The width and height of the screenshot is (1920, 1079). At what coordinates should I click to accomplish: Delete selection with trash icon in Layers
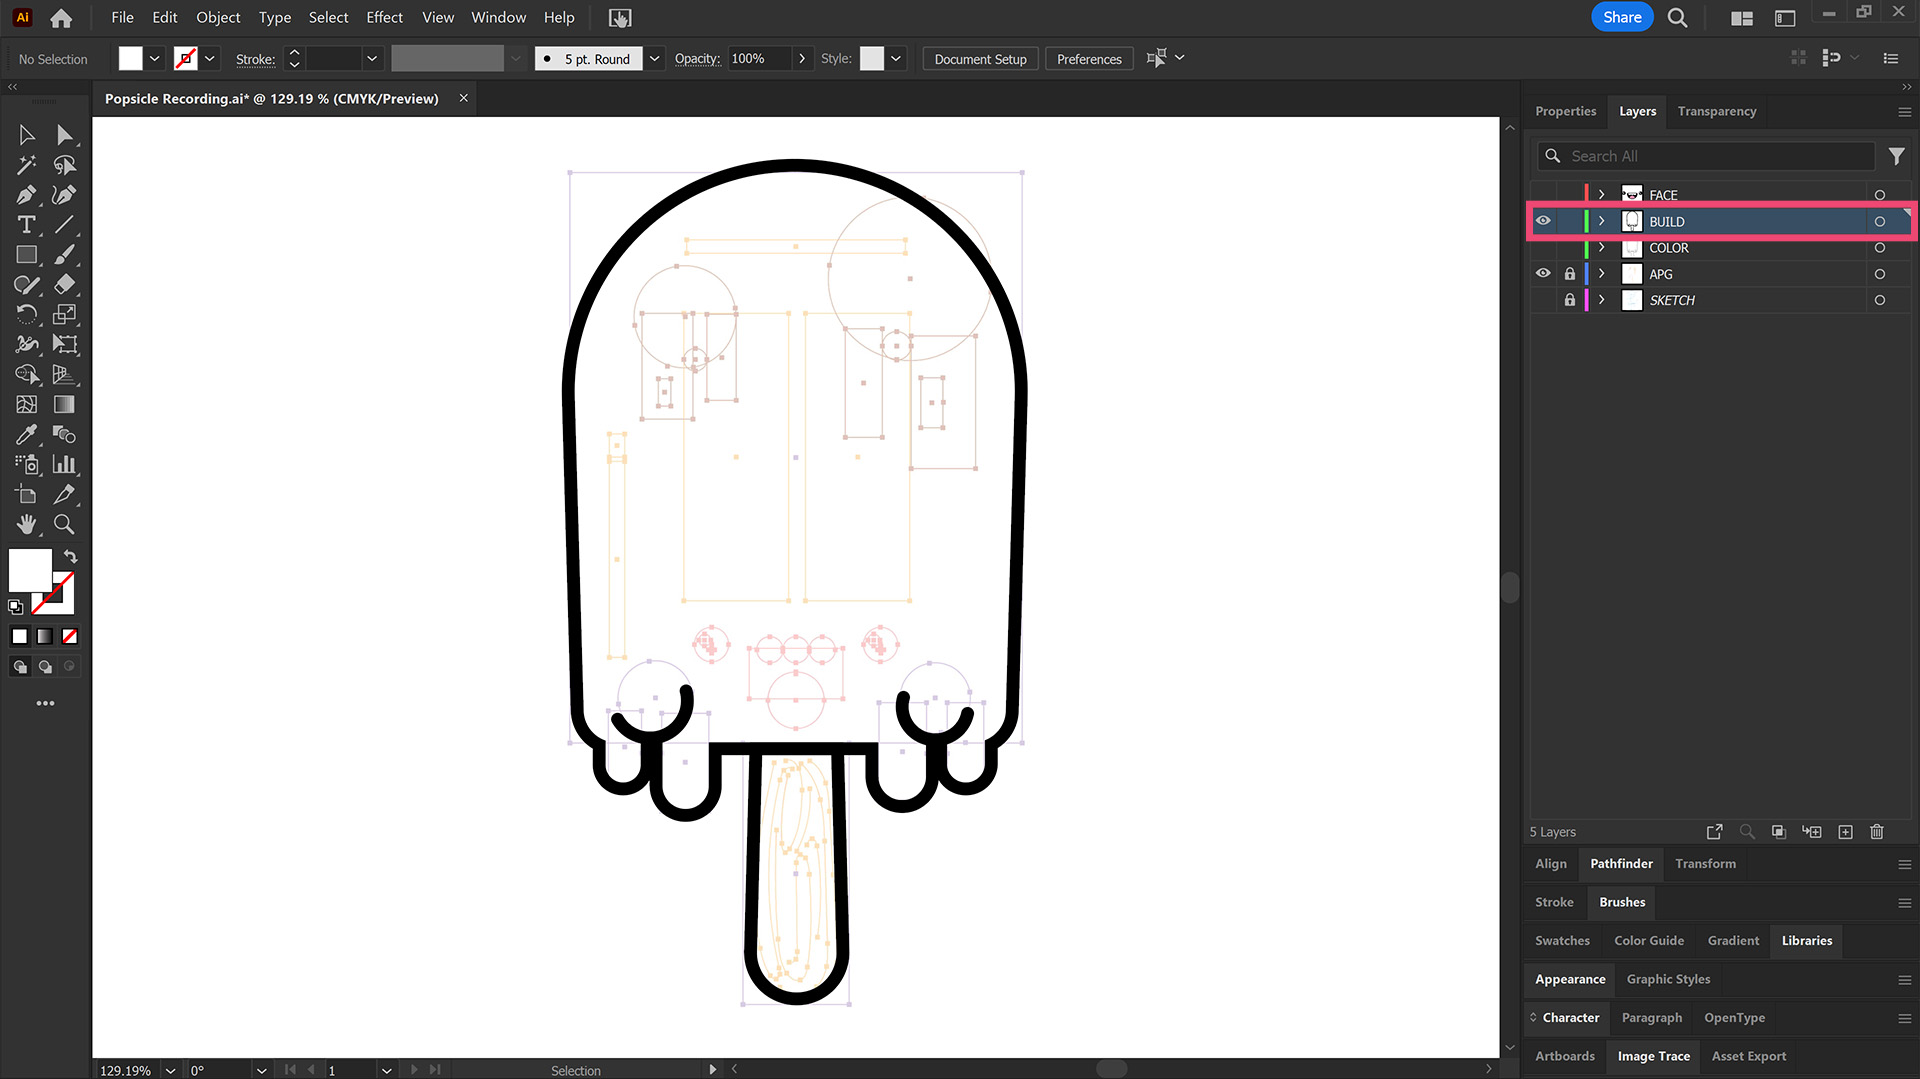point(1877,832)
